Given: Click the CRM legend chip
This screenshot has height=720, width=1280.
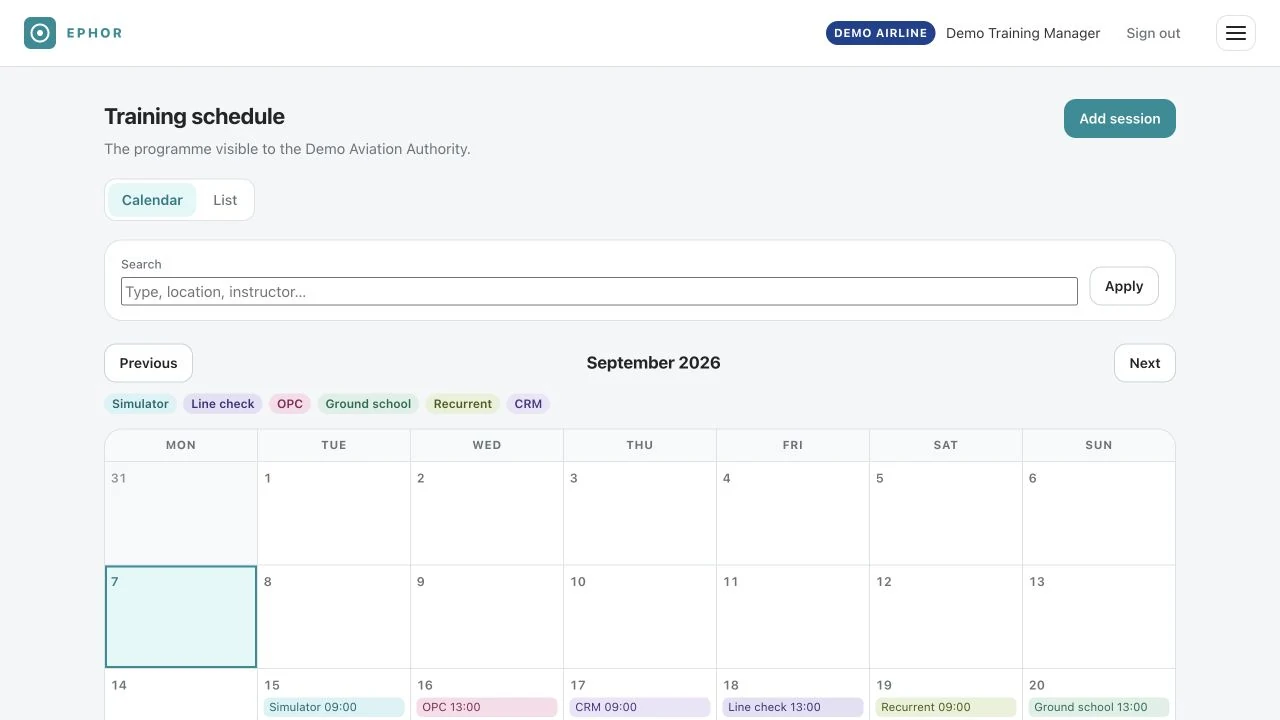Looking at the screenshot, I should [528, 404].
